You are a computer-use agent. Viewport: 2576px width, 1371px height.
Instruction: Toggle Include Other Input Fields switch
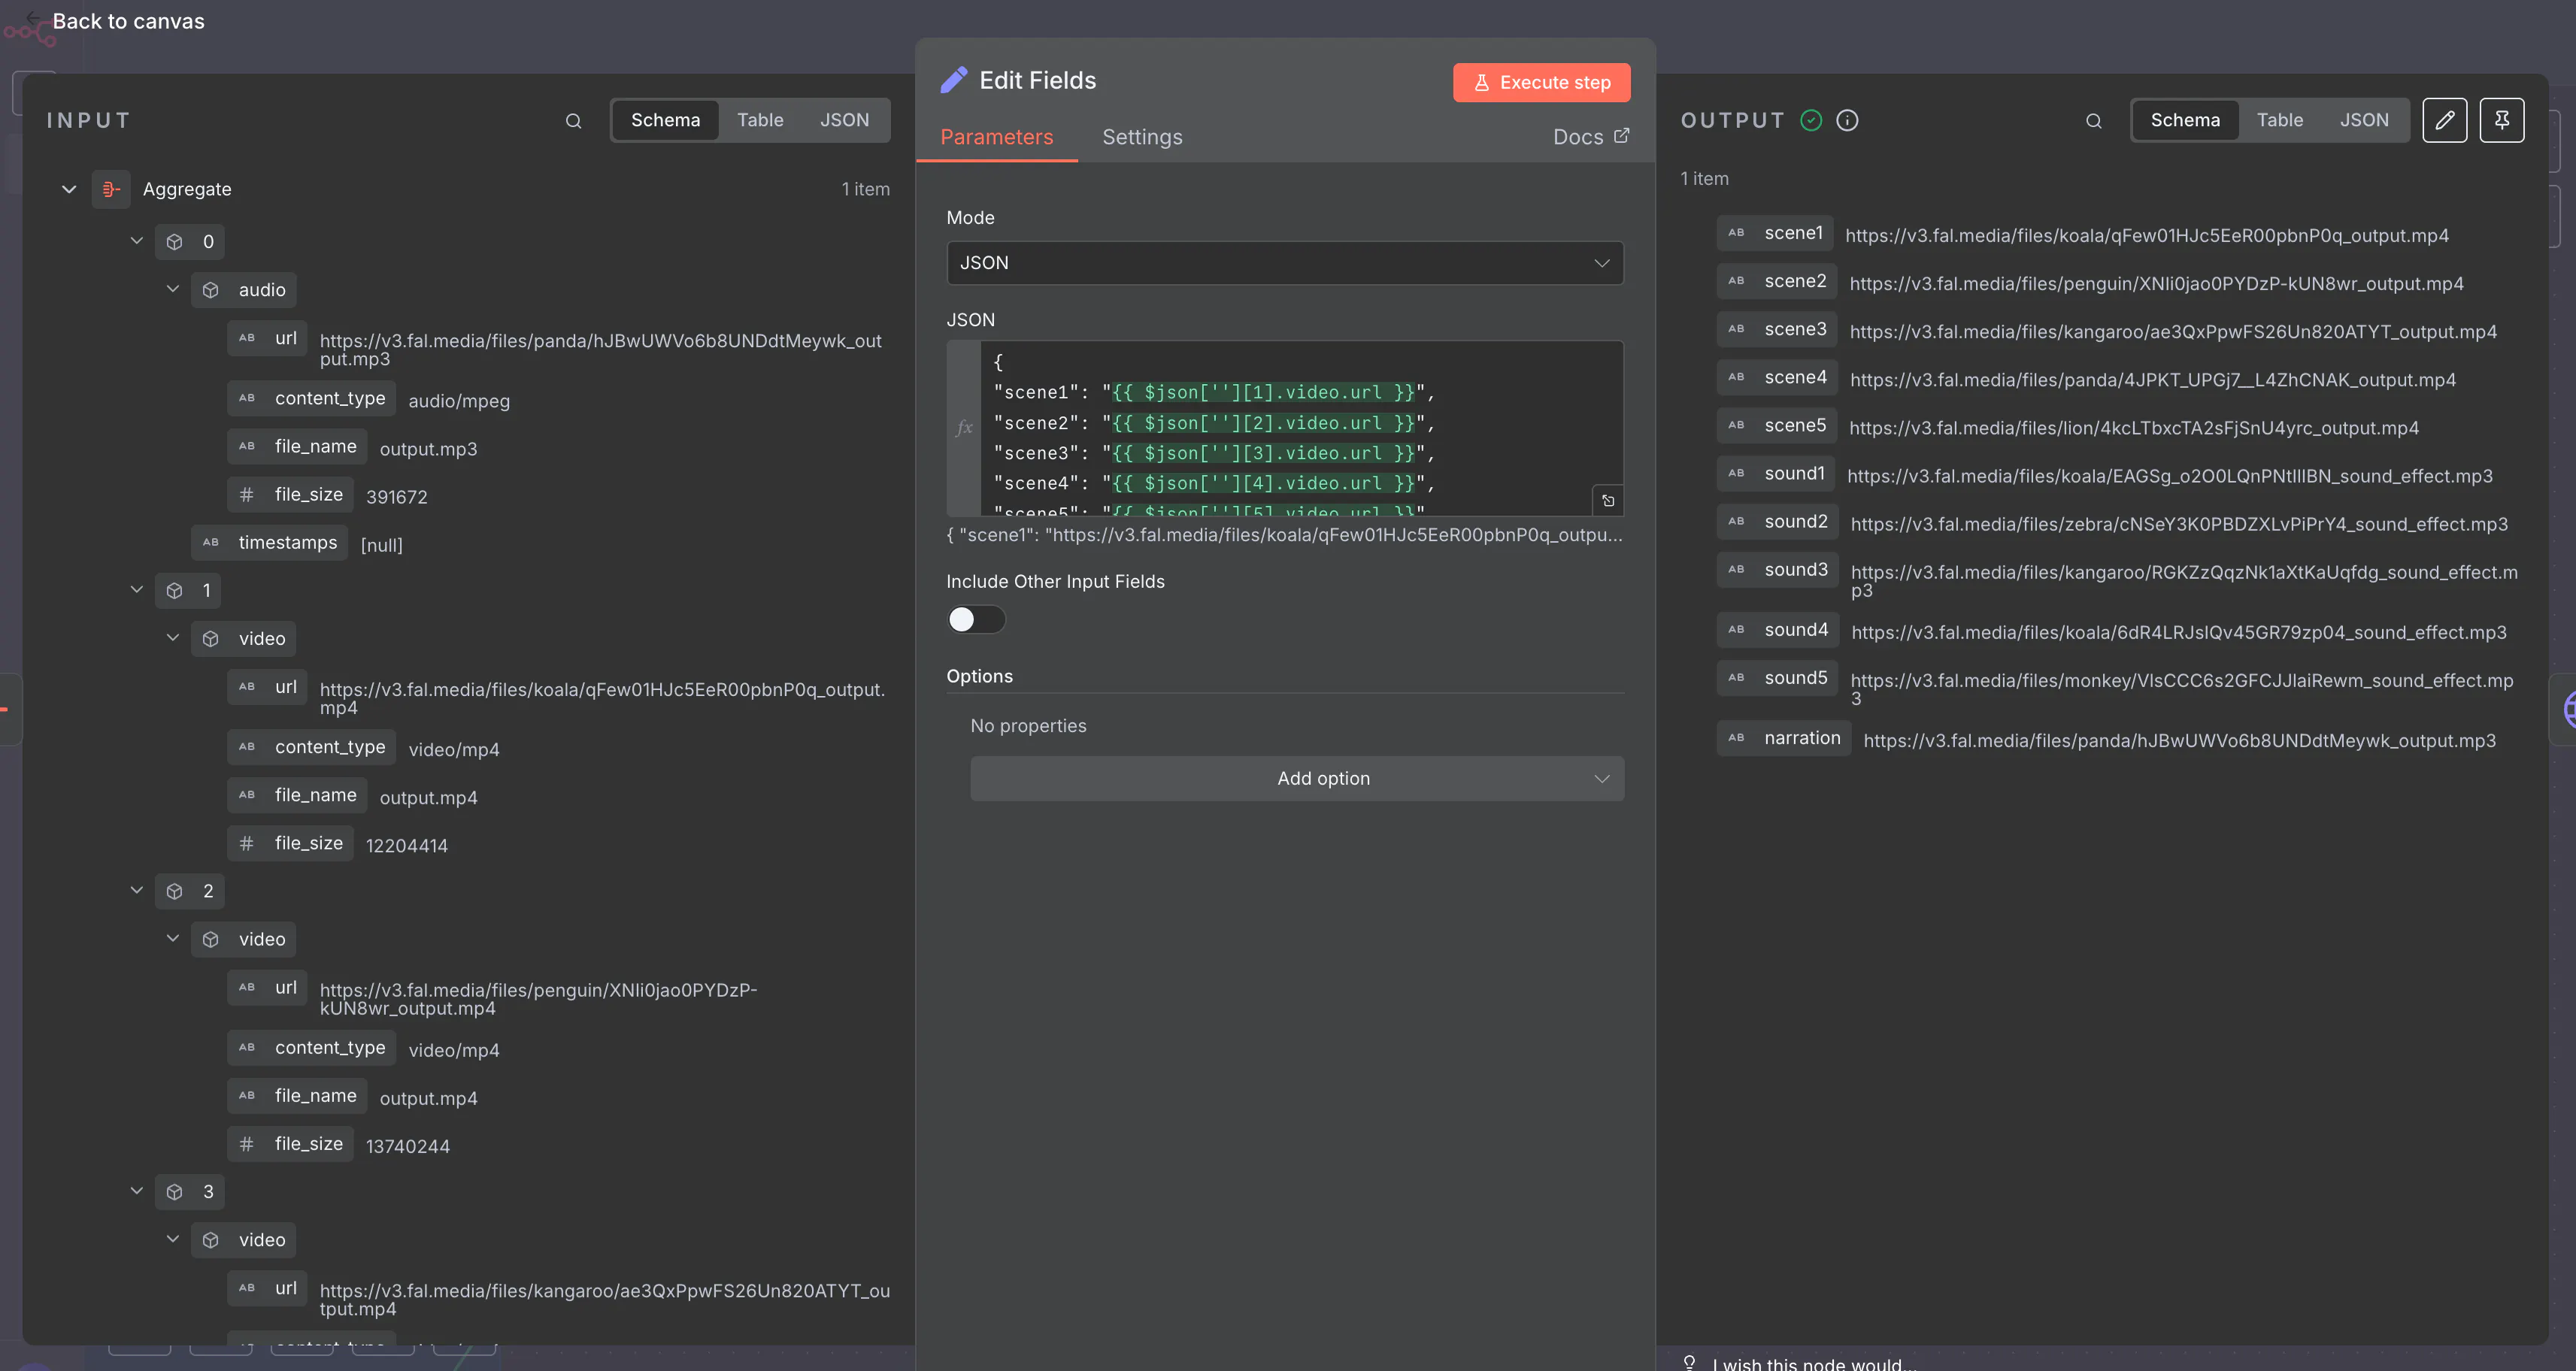975,619
